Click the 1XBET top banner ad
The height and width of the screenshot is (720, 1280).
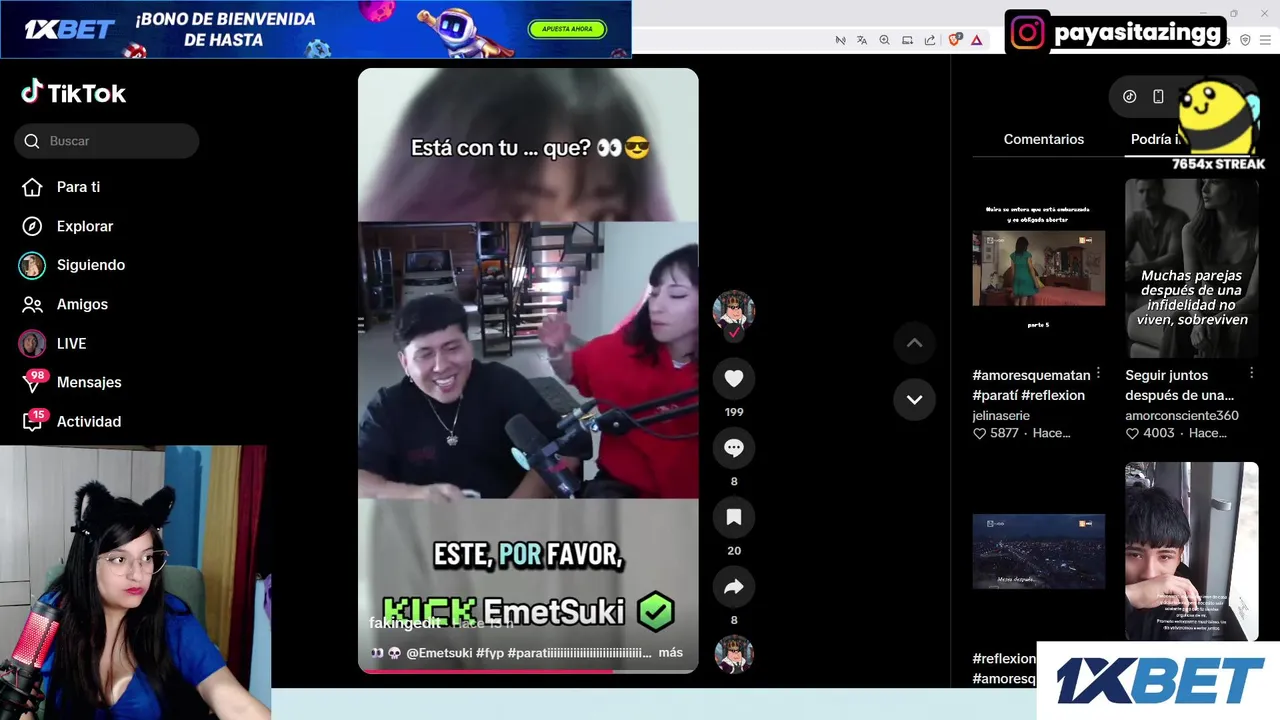pyautogui.click(x=316, y=29)
